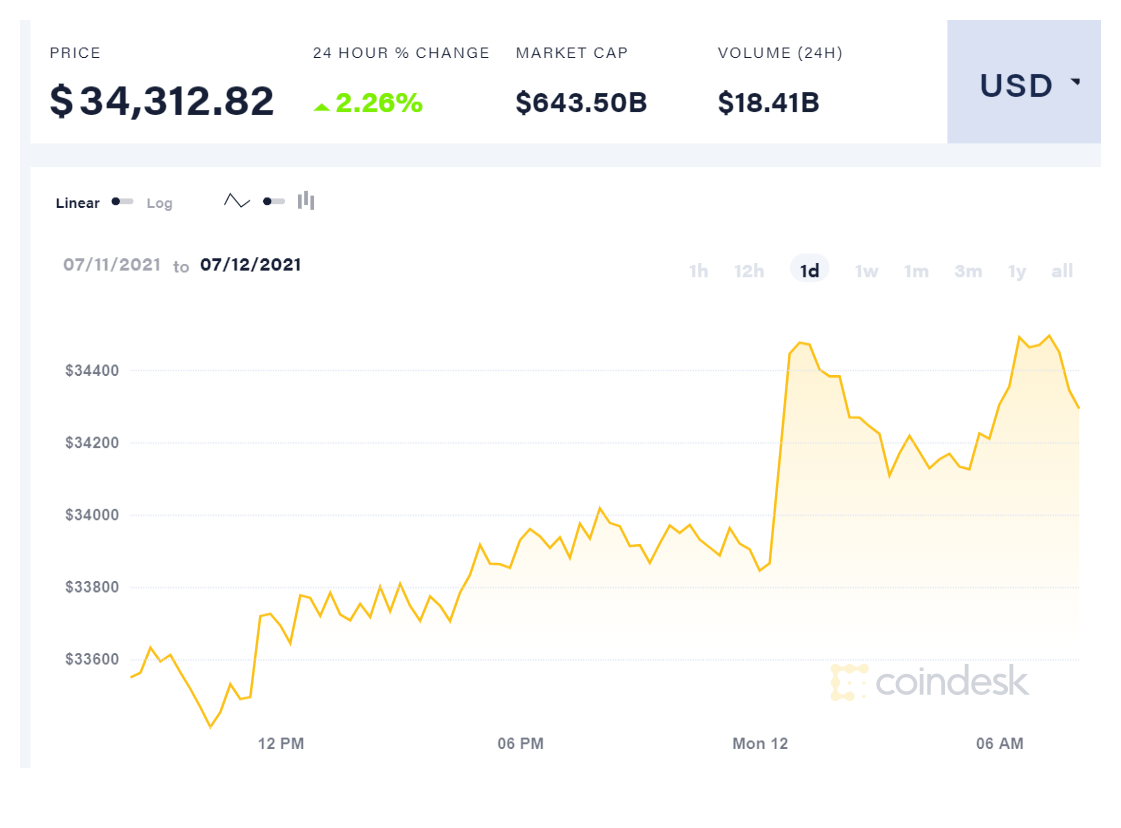The width and height of the screenshot is (1121, 828).
Task: Select the 1d time range
Action: click(809, 271)
